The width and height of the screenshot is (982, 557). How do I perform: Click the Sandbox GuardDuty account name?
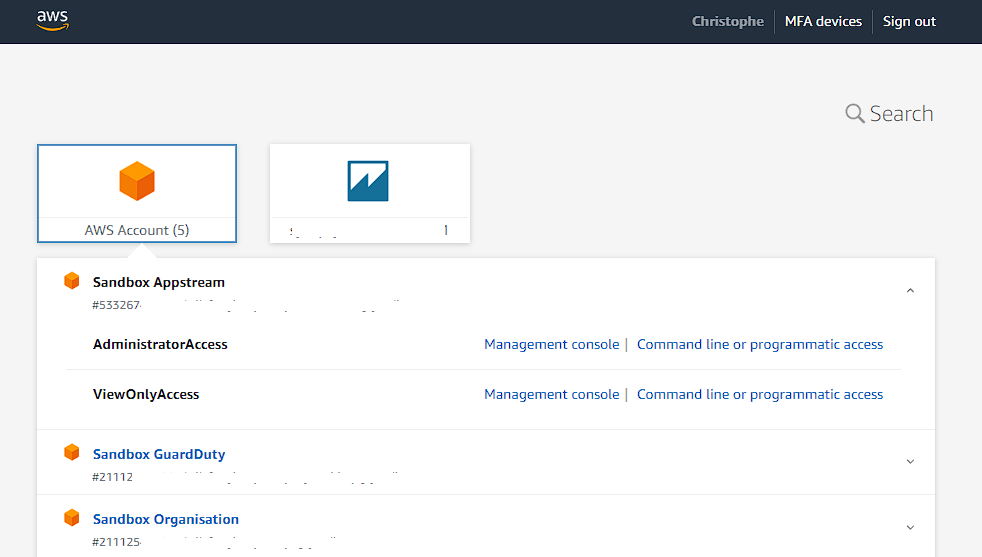159,454
